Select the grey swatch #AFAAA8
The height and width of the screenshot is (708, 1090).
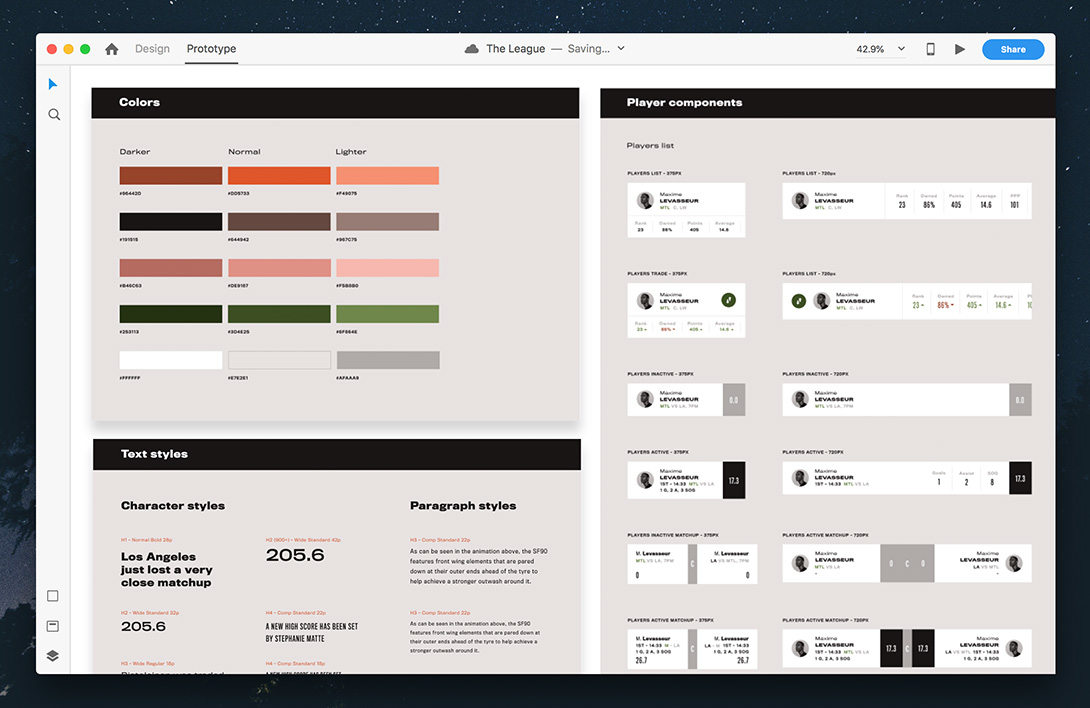(x=388, y=360)
